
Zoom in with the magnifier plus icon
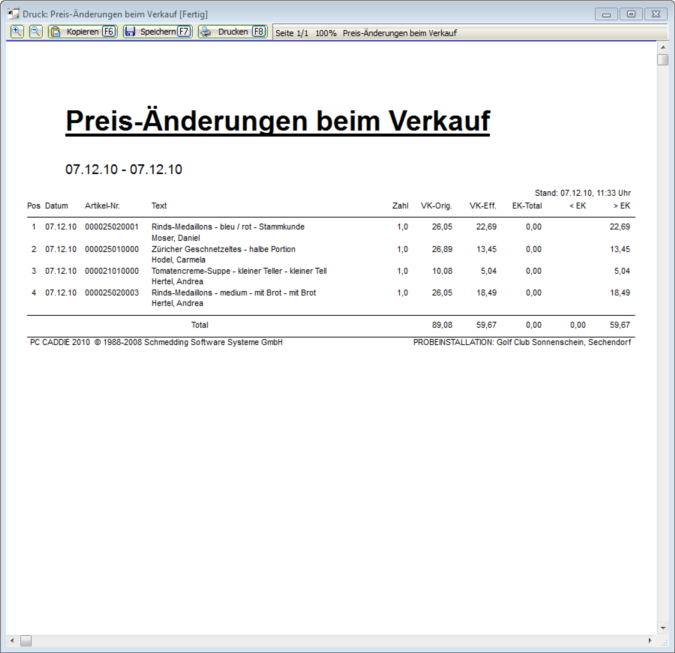click(17, 32)
